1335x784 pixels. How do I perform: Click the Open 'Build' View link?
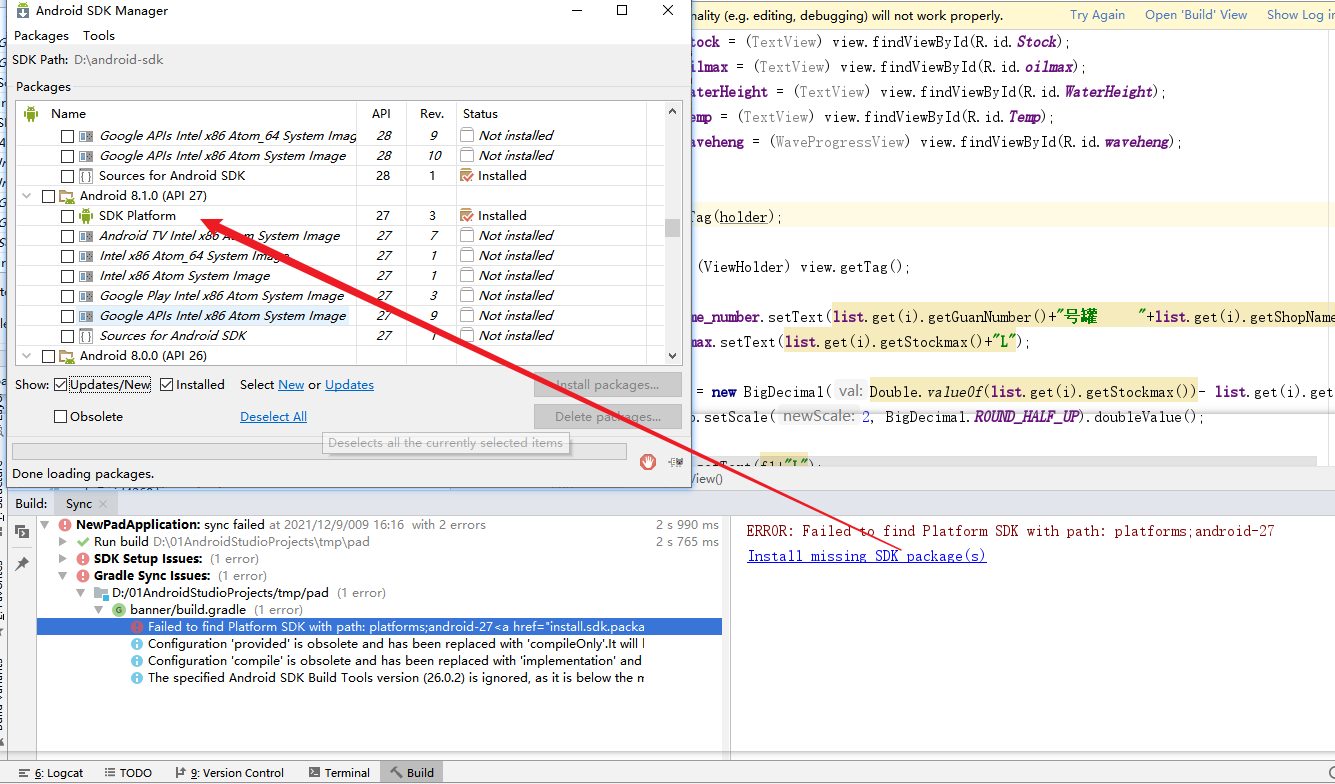tap(1196, 15)
